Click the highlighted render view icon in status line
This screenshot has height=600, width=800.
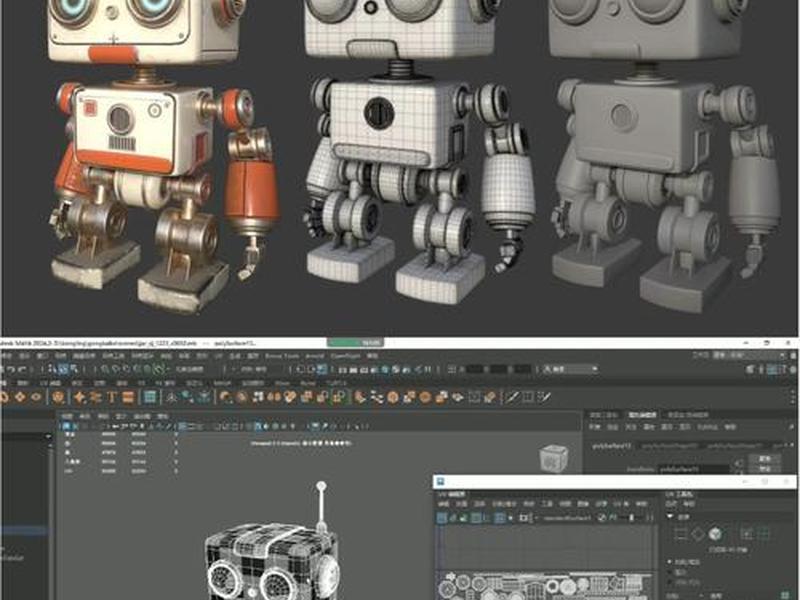click(322, 369)
